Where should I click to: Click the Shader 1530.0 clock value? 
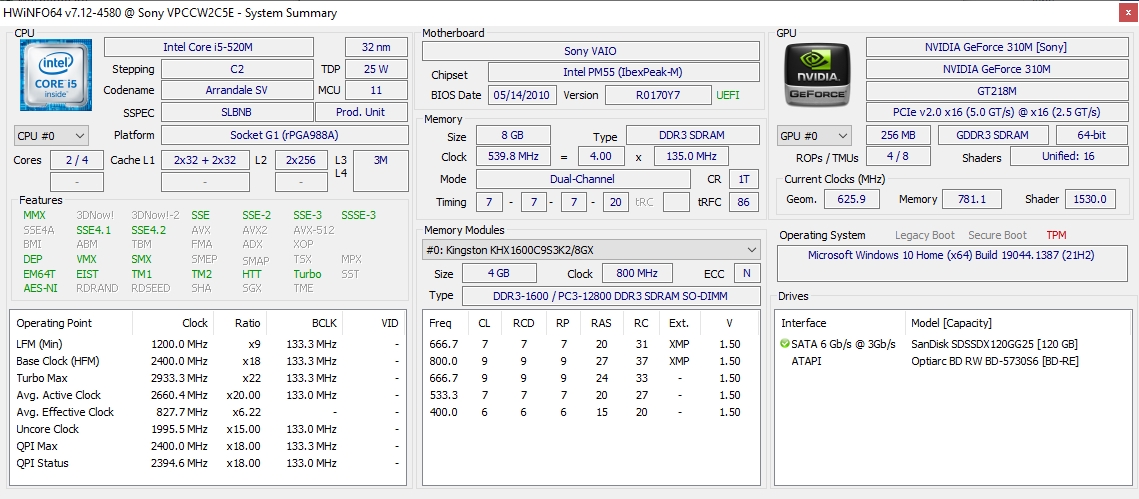[x=1091, y=199]
